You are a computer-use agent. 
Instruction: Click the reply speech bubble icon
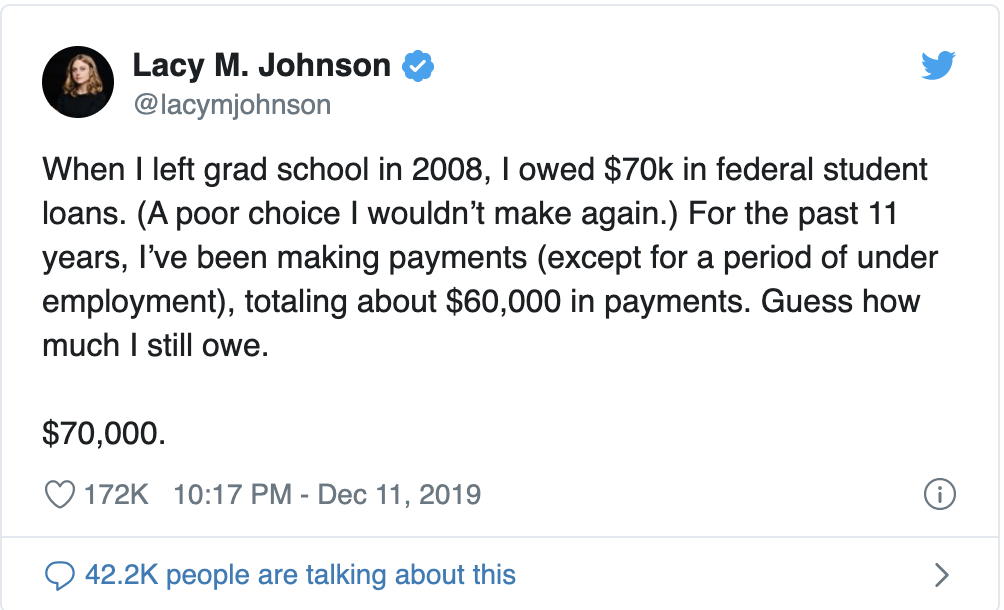(x=60, y=575)
